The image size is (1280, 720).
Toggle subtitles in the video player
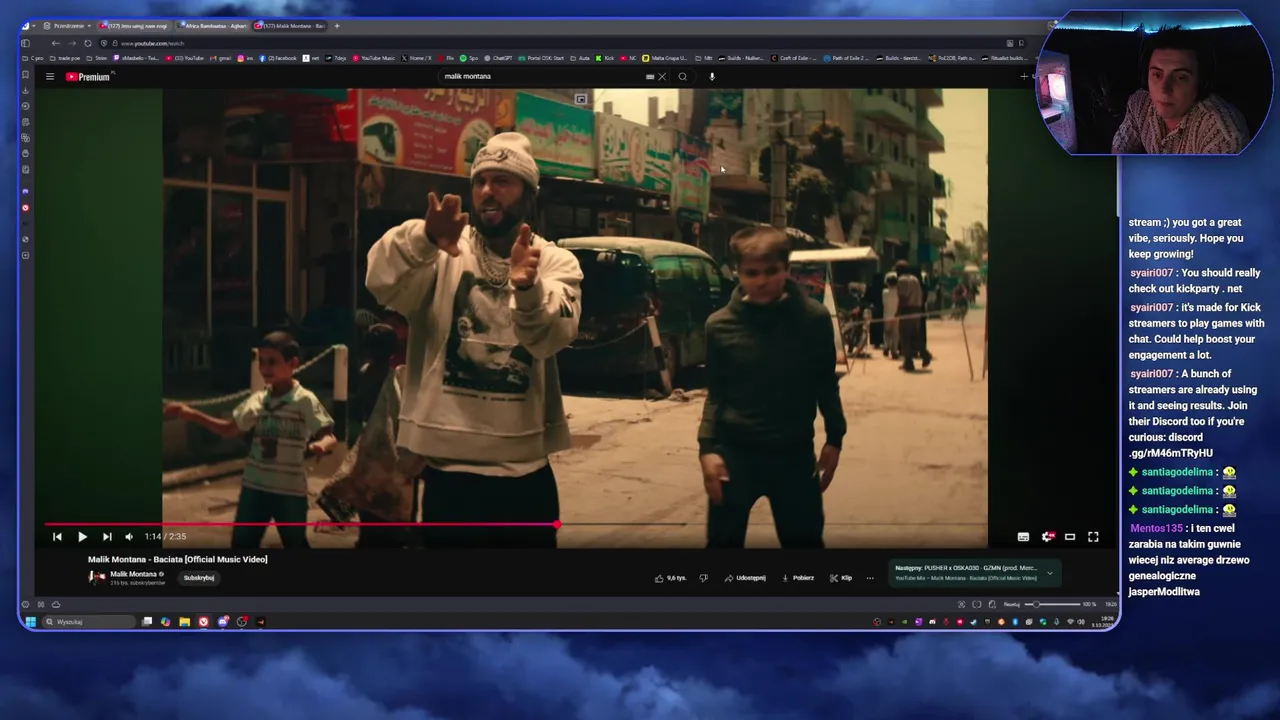coord(1023,537)
